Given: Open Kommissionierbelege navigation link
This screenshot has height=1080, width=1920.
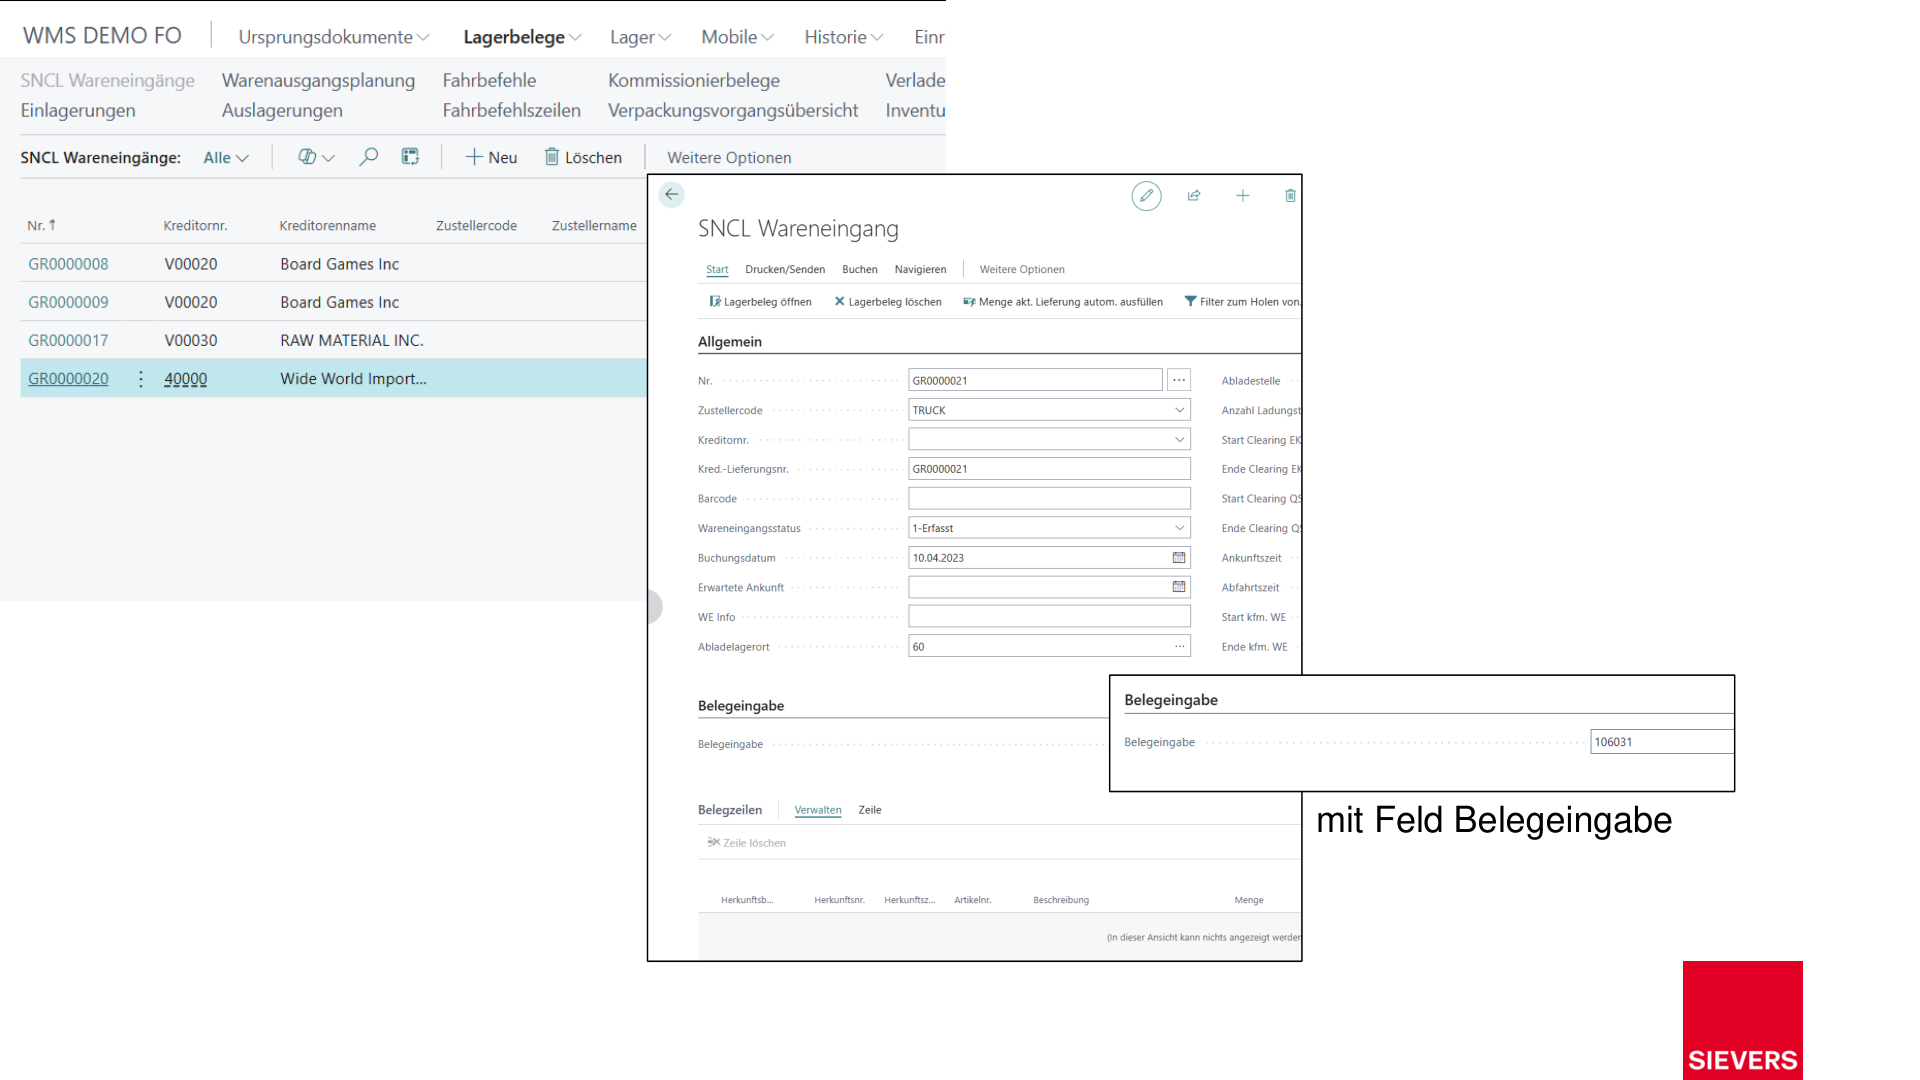Looking at the screenshot, I should pyautogui.click(x=694, y=80).
